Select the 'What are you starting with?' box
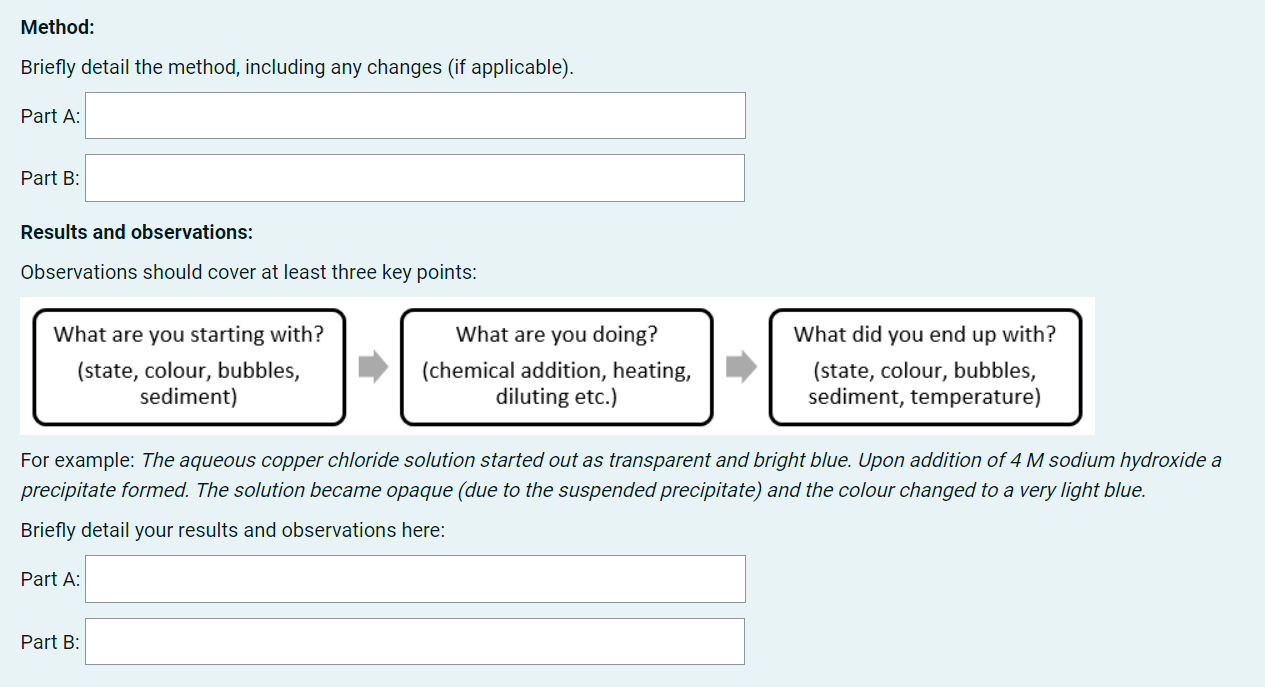This screenshot has height=687, width=1265. coord(189,366)
